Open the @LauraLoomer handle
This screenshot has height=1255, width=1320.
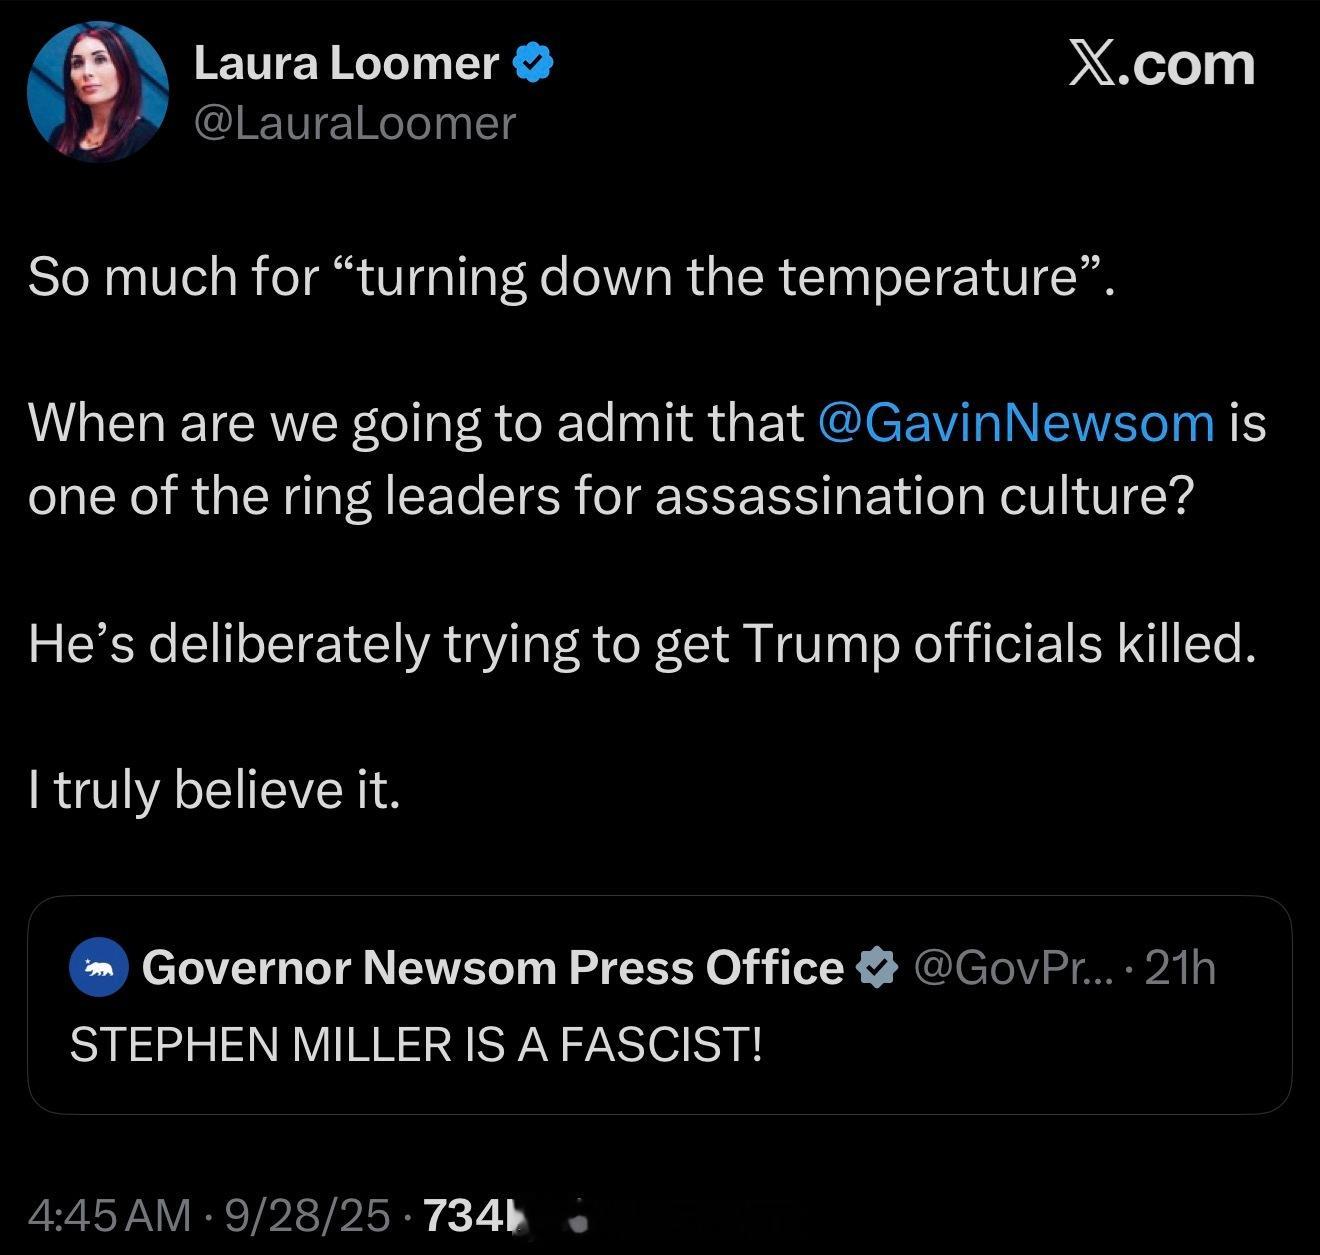(354, 123)
